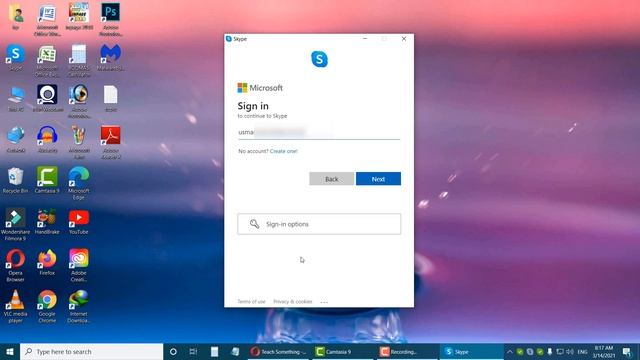Screen dimensions: 640x360
Task: Open Terms of use link
Action: (251, 302)
